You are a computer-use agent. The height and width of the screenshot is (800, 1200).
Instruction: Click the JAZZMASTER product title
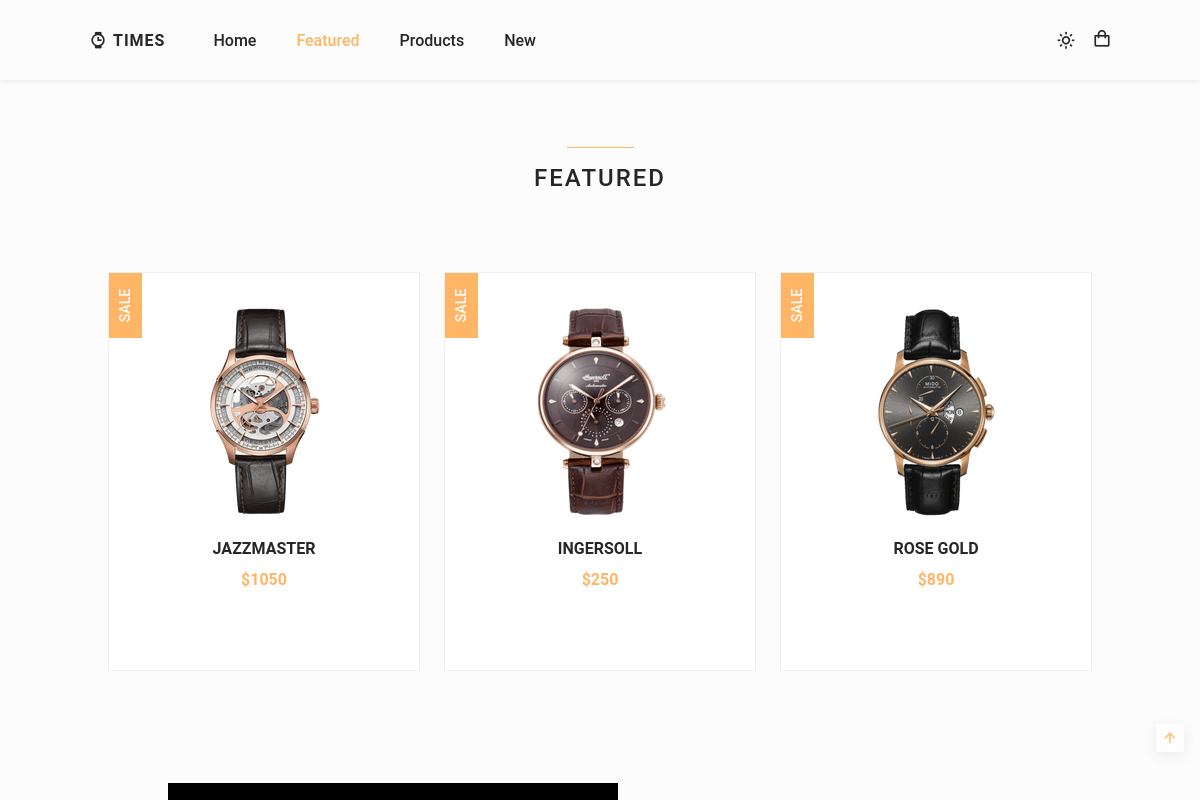coord(264,548)
